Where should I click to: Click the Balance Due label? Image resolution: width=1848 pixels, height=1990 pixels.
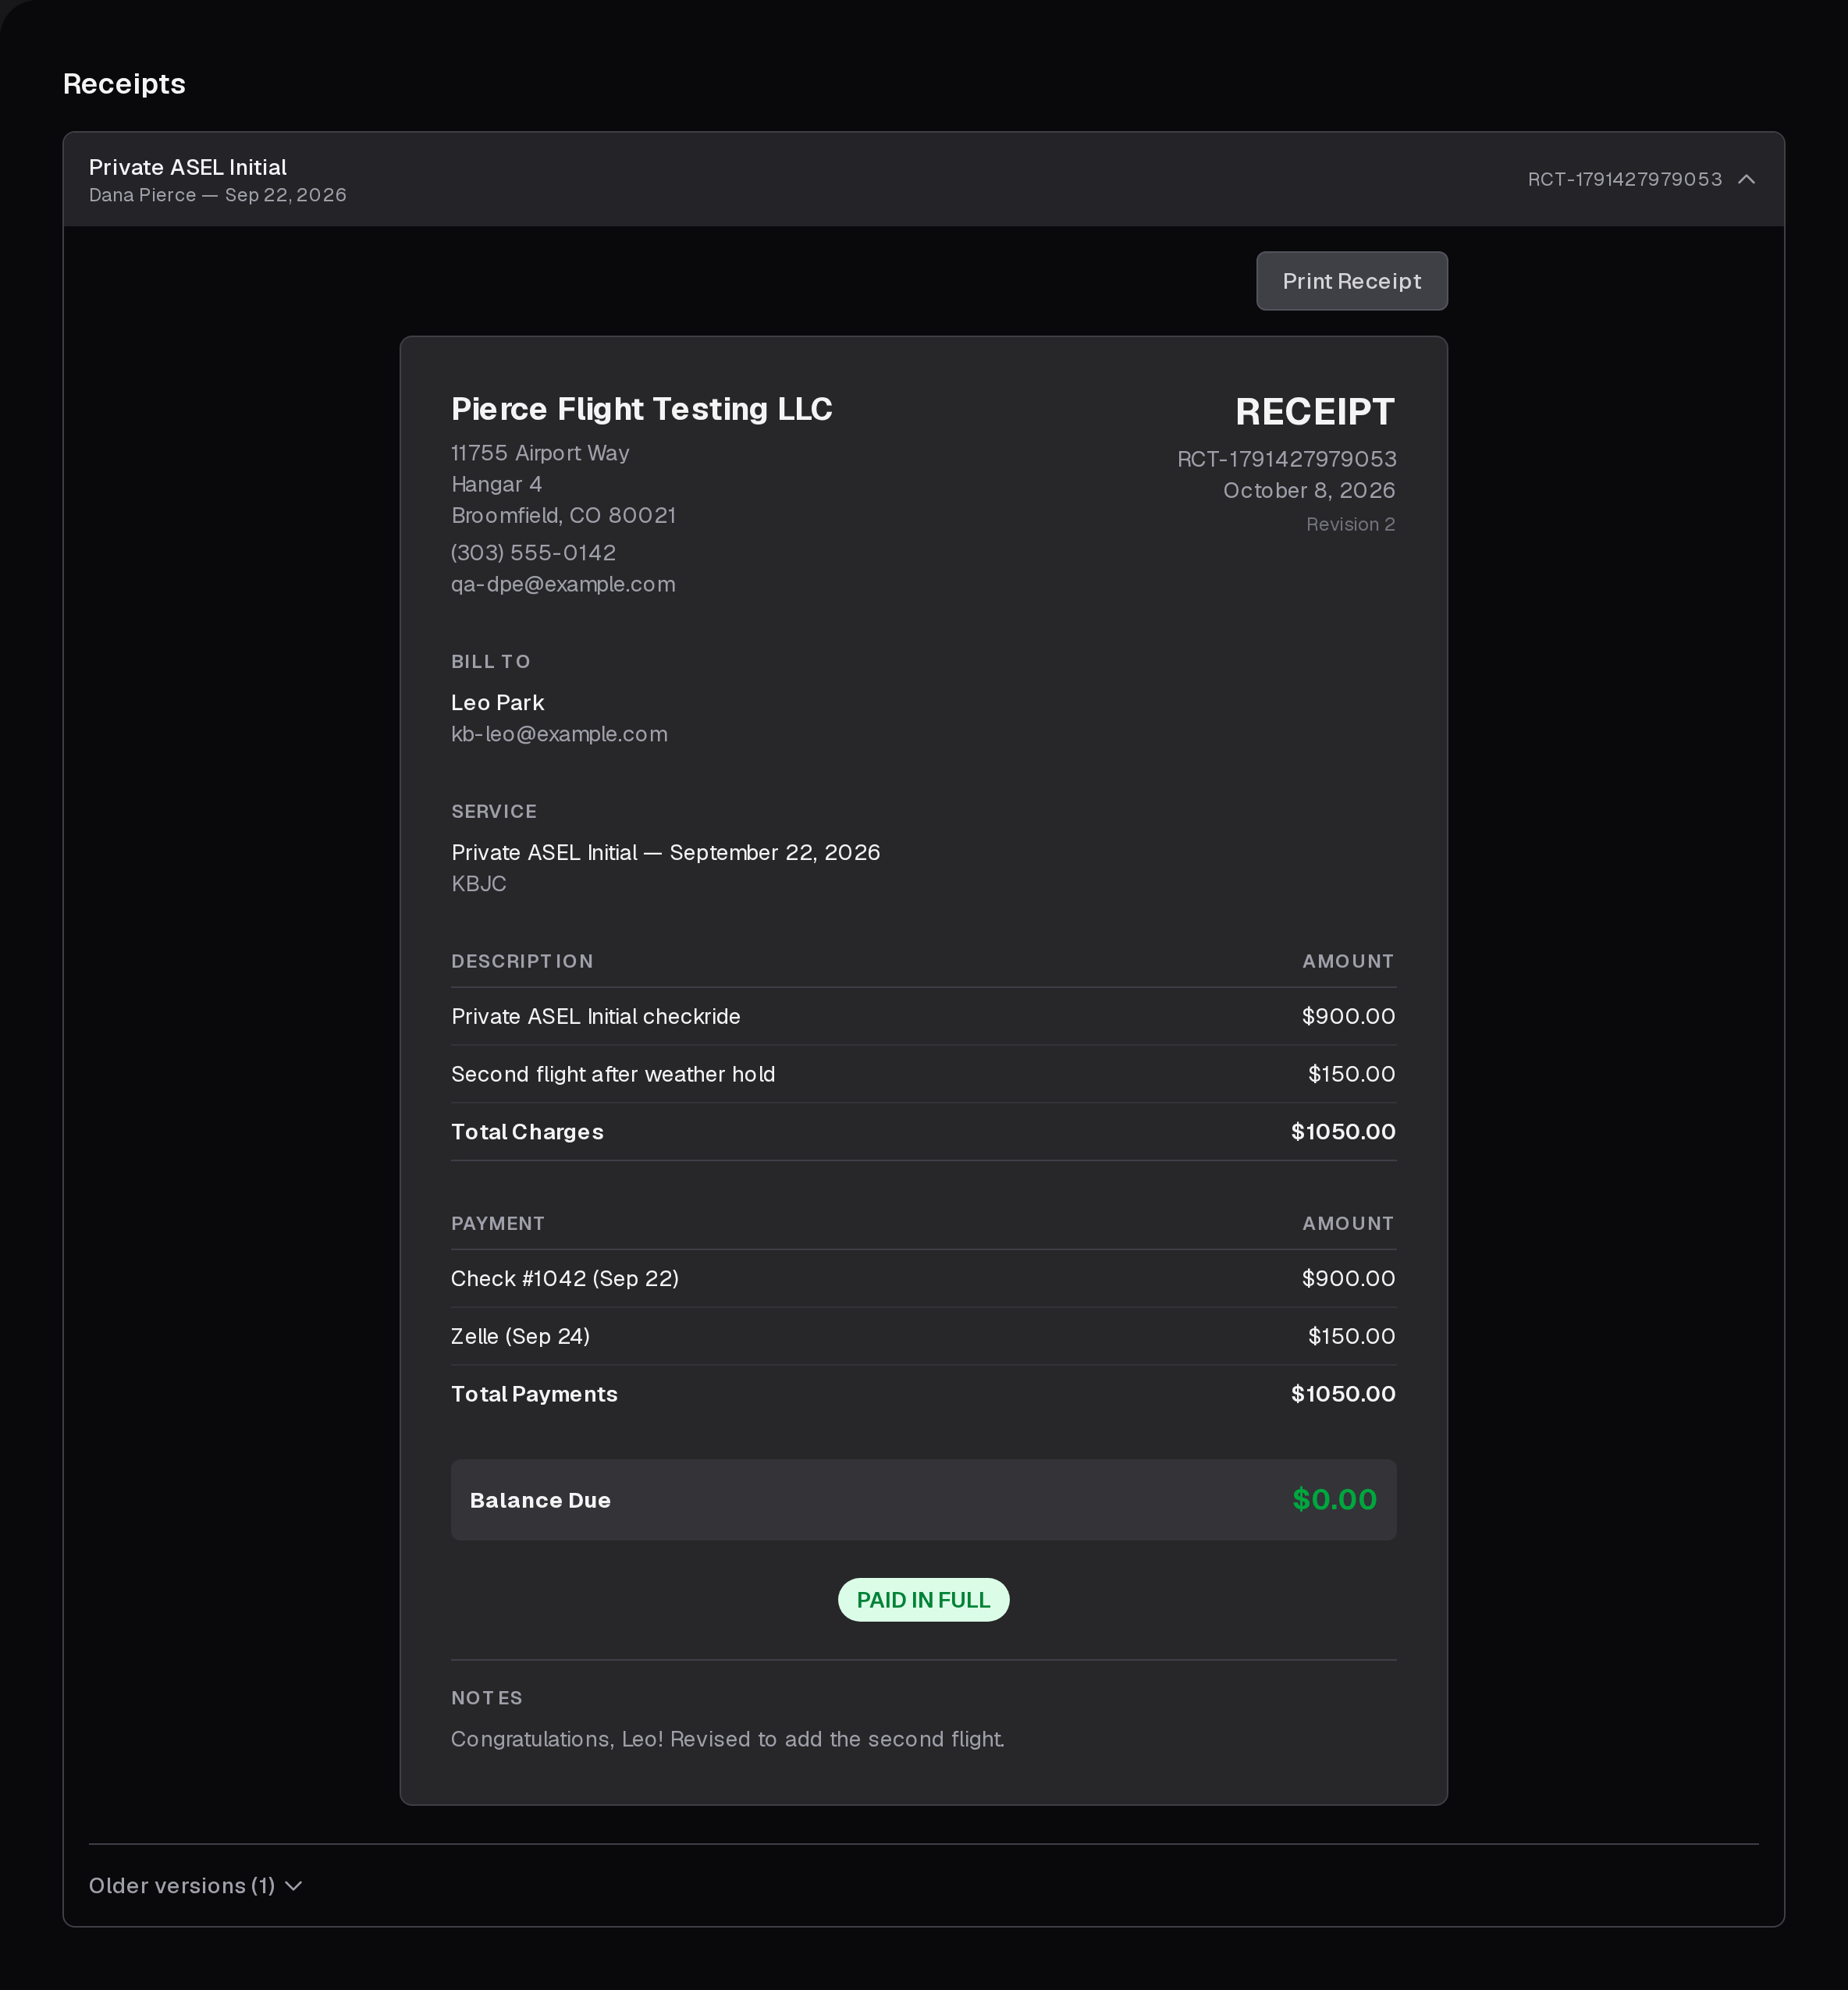(x=540, y=1500)
